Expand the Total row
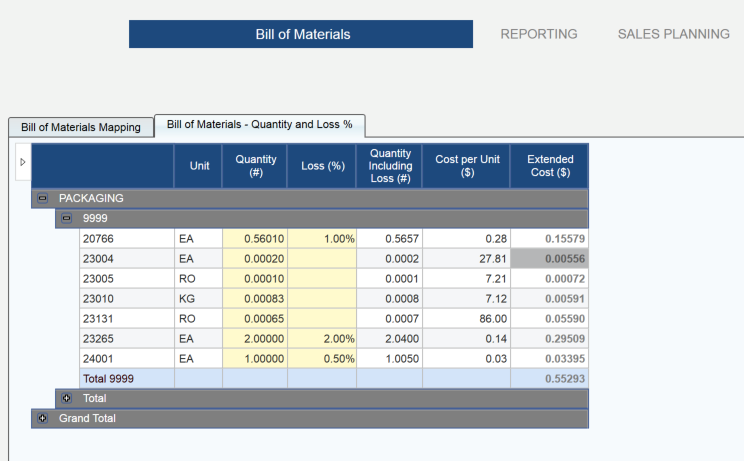Viewport: 744px width, 461px height. click(67, 398)
